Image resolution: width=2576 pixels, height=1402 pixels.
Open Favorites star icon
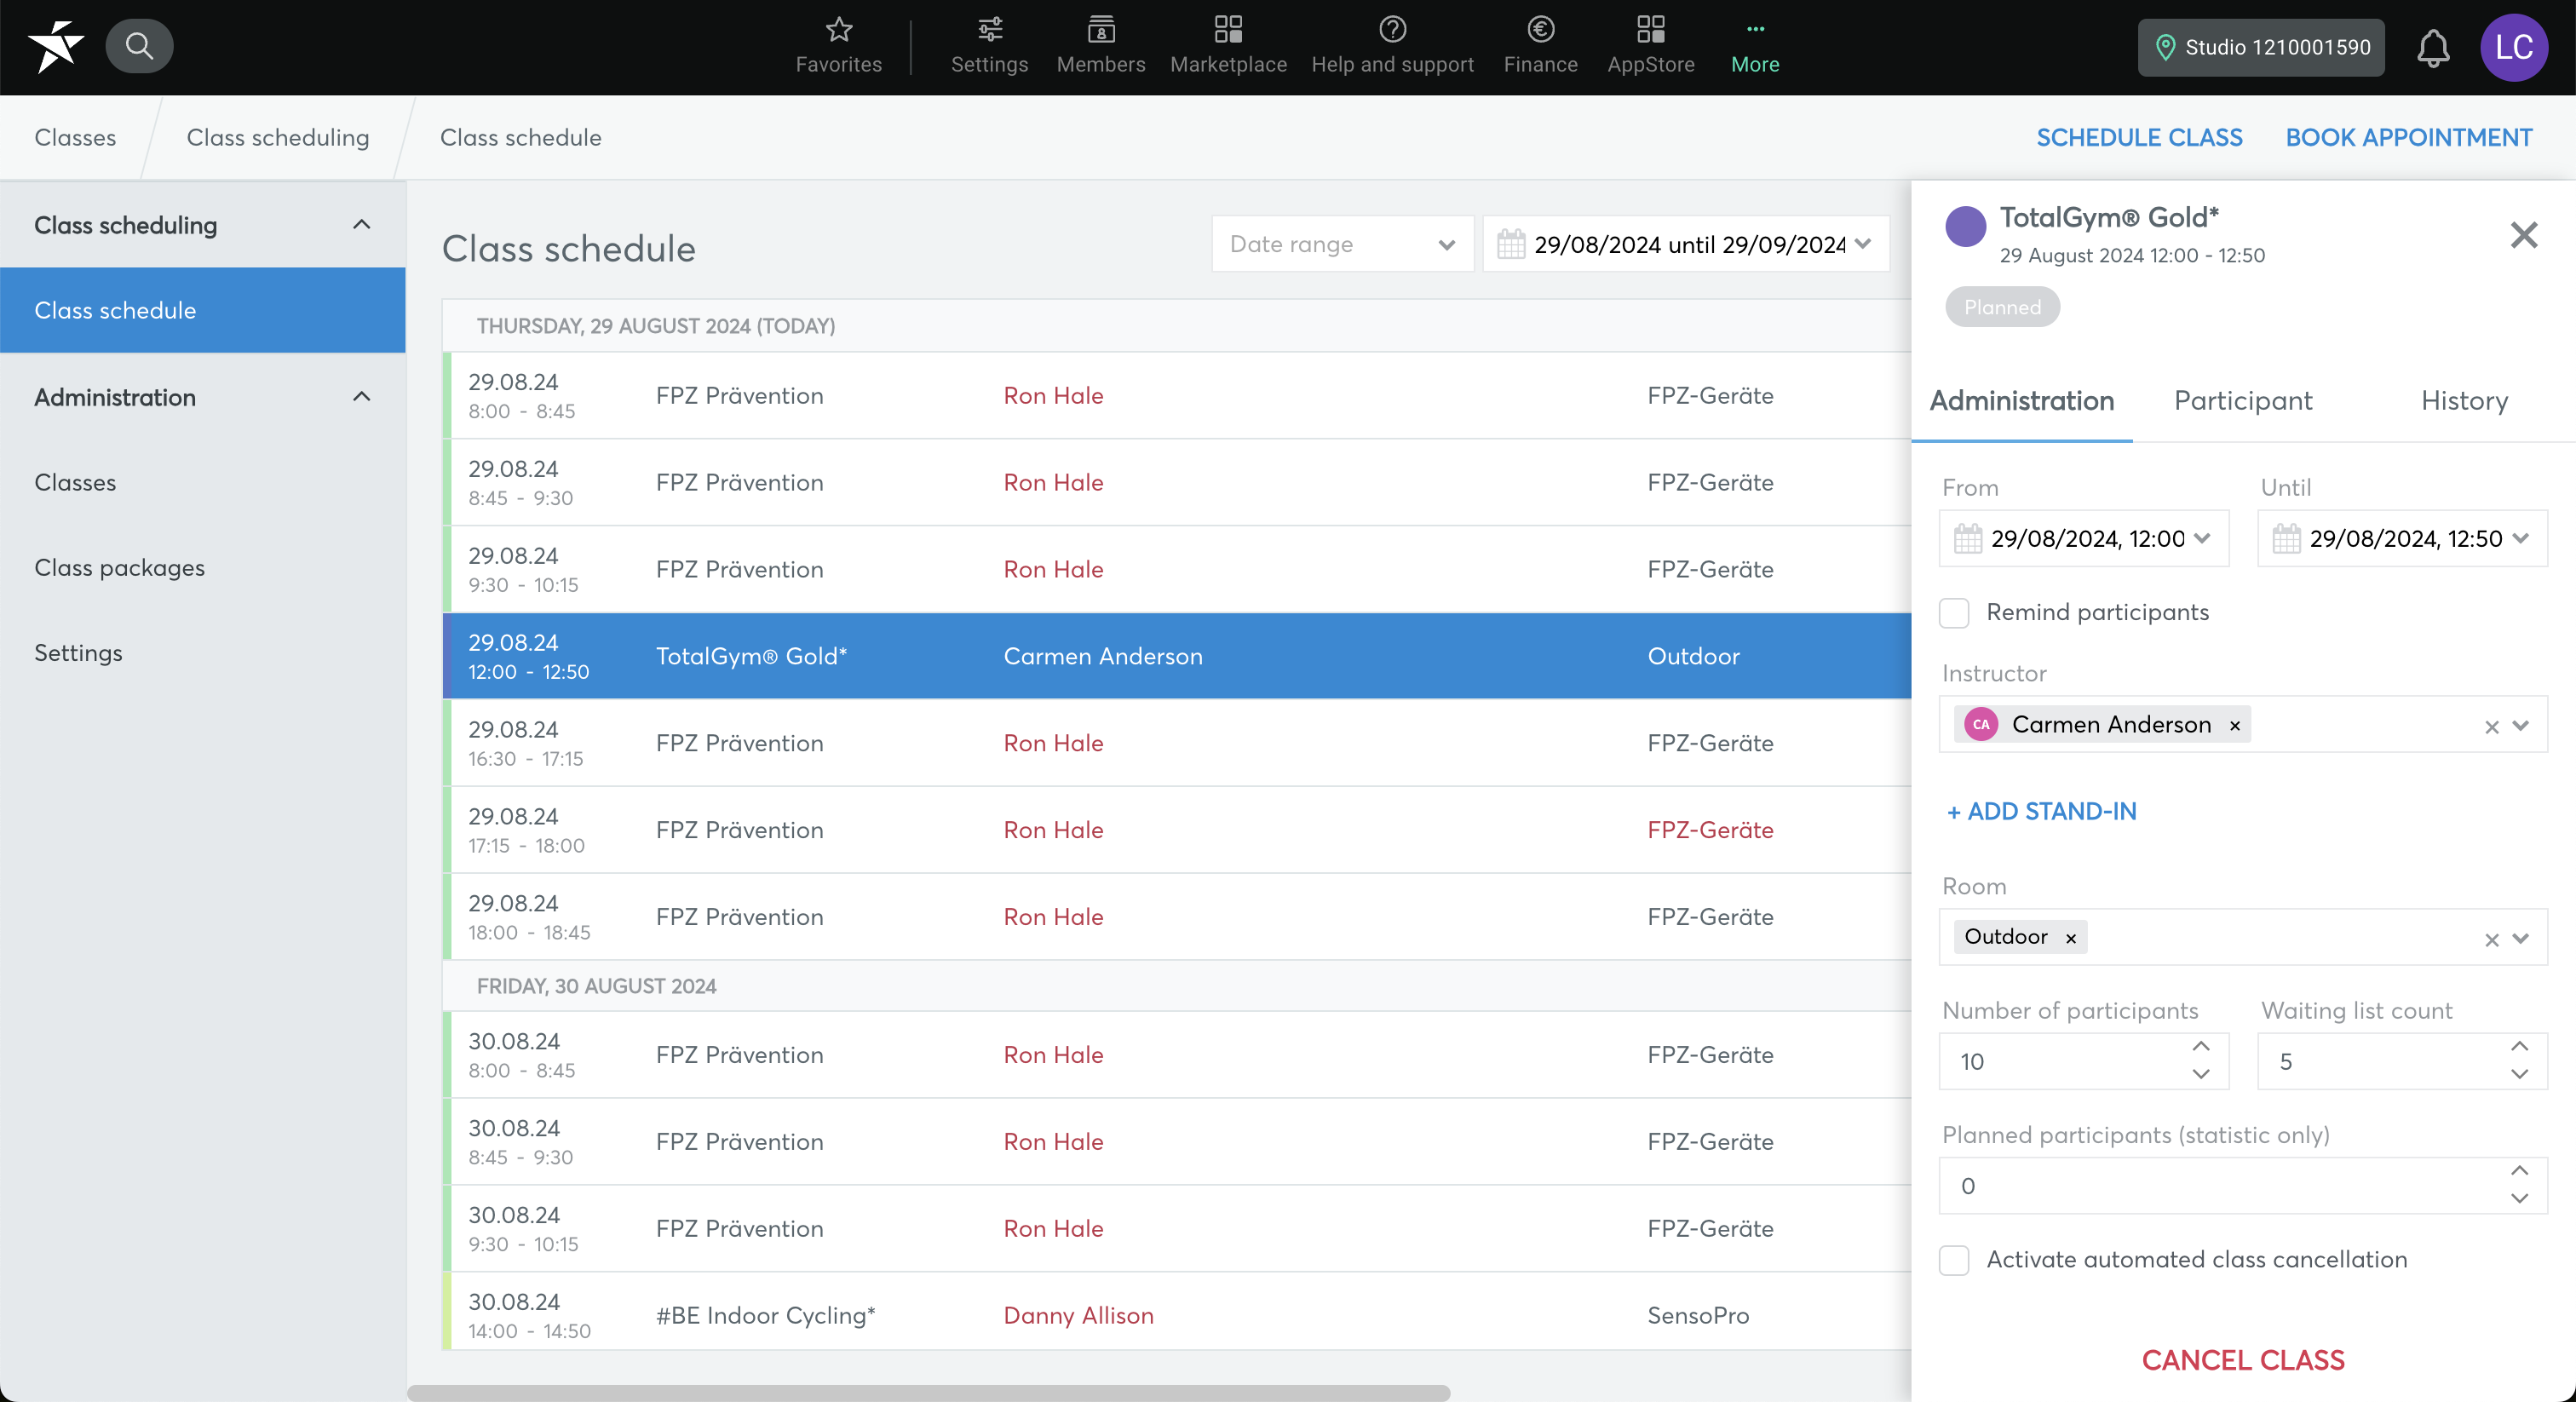click(838, 30)
